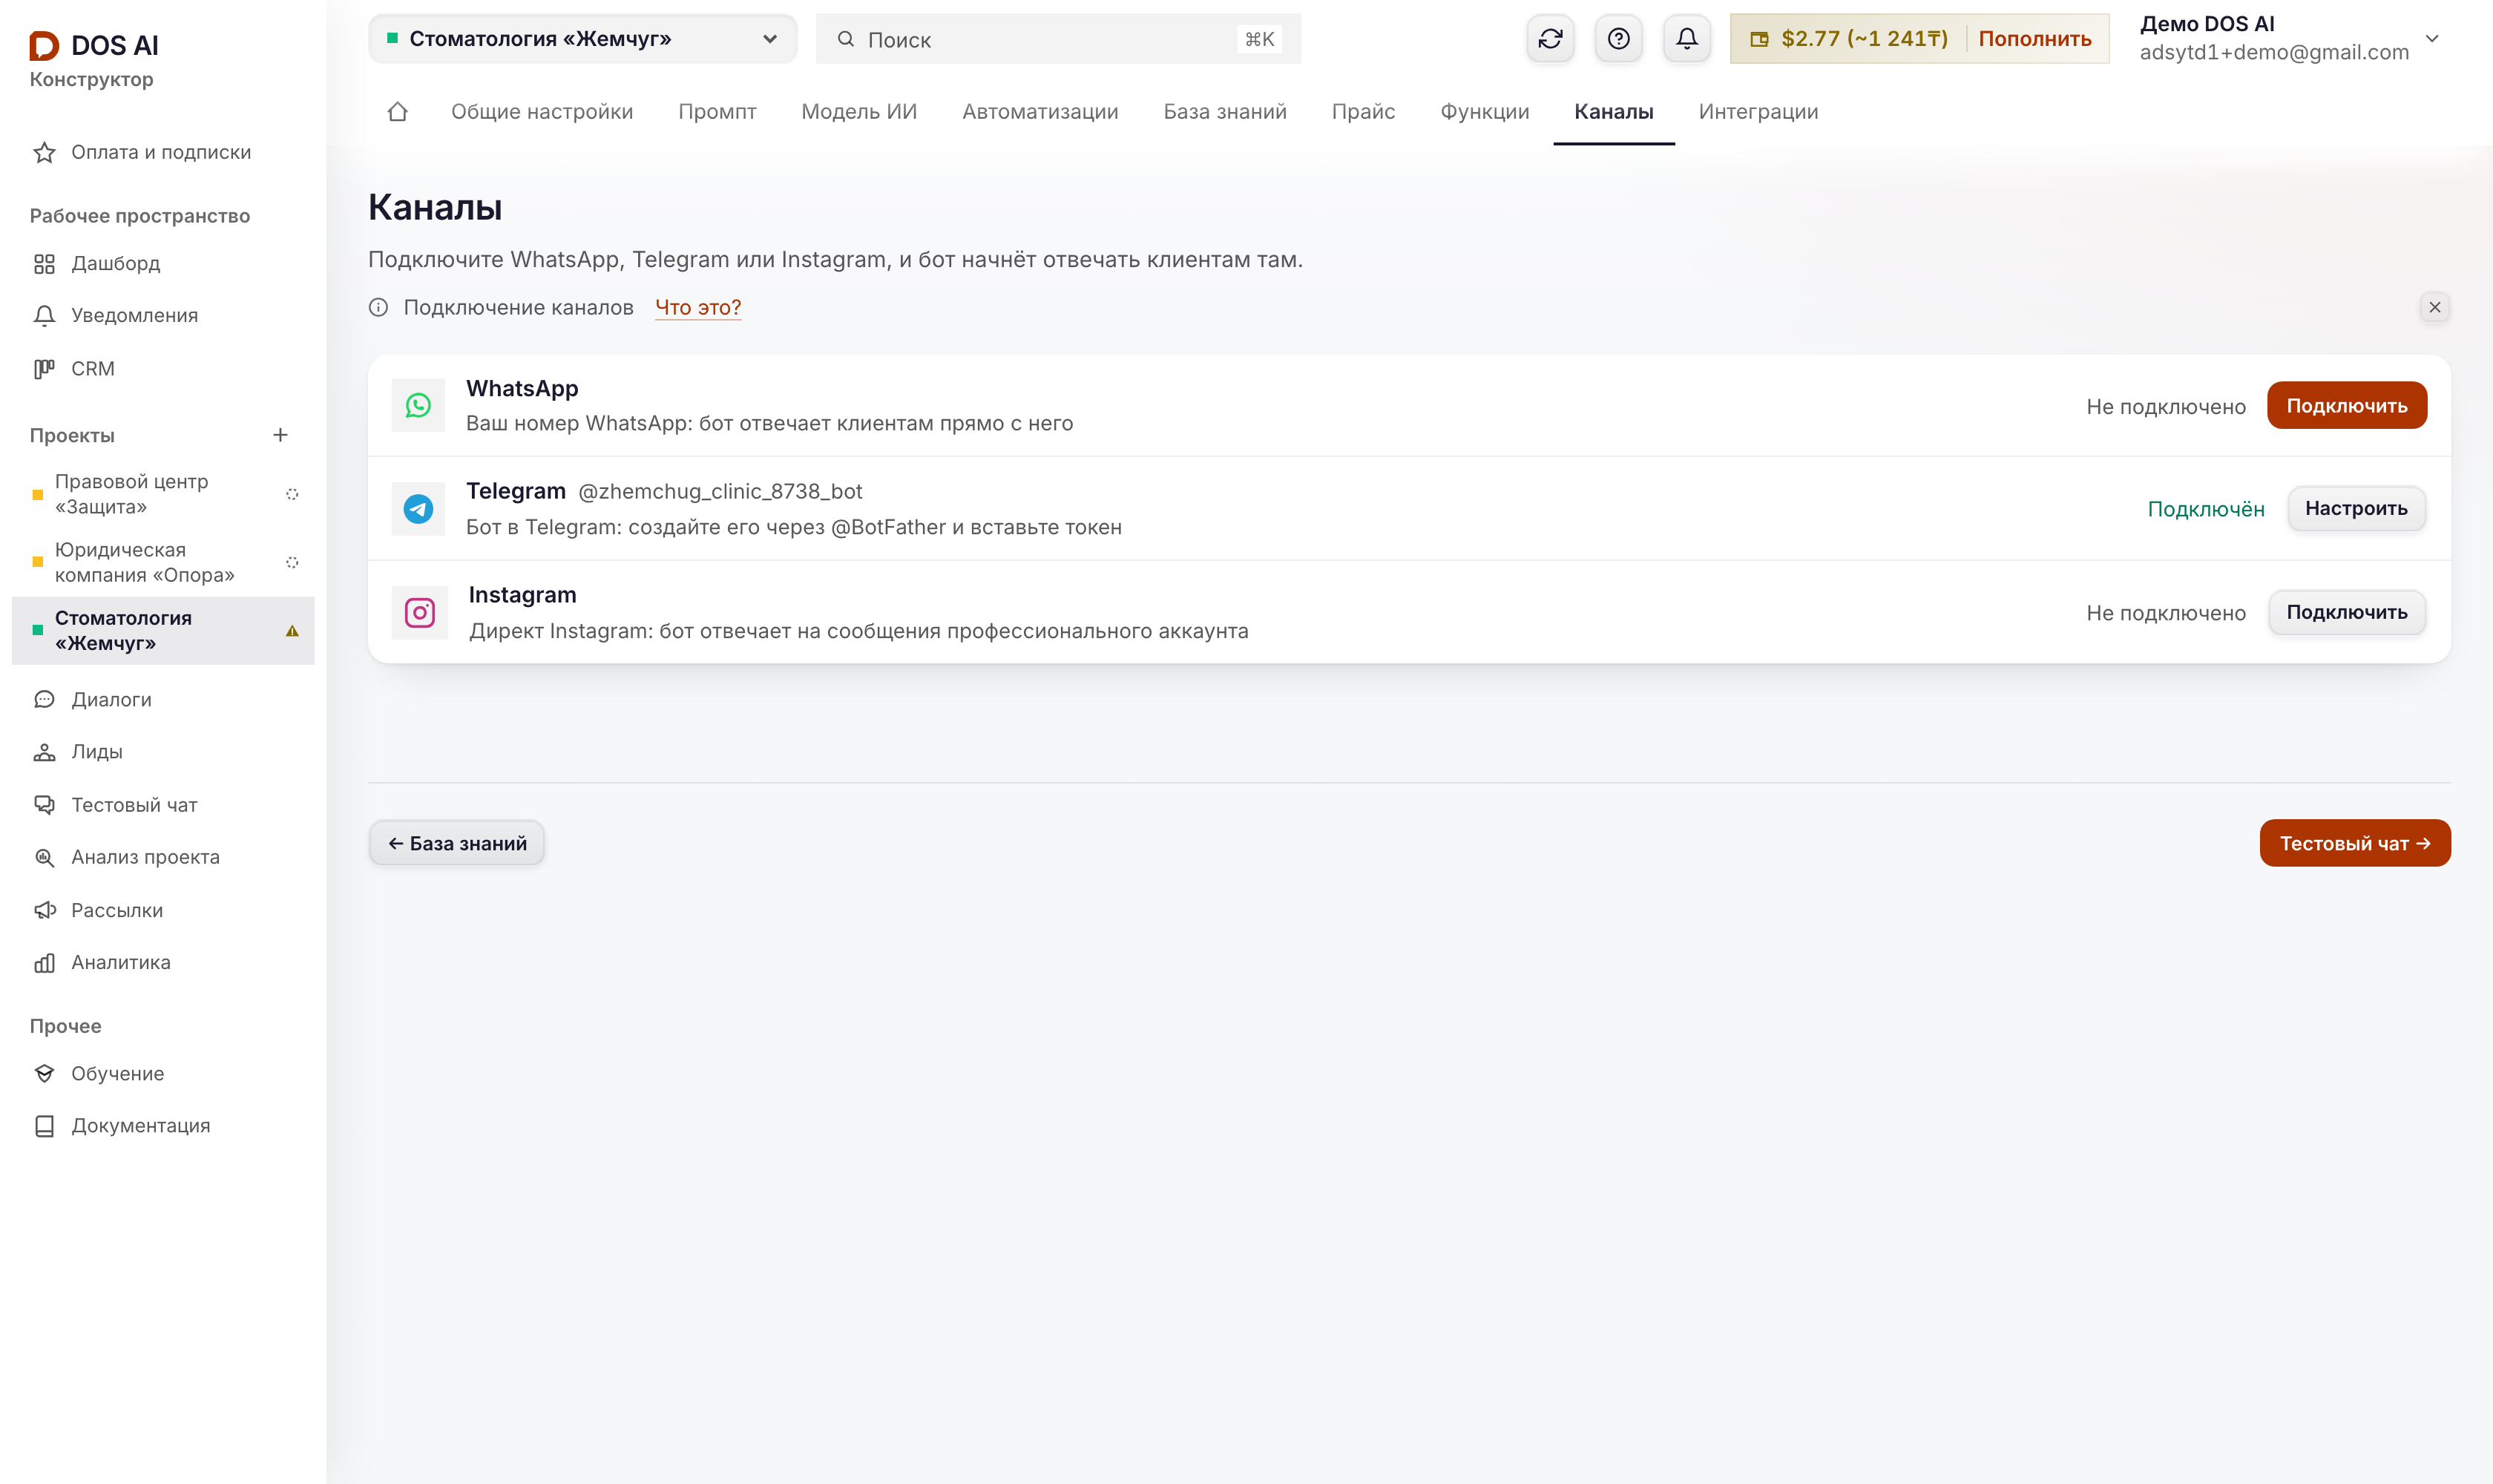Screen dimensions: 2493x1484
Task: Expand the Демо DOS AI account menu
Action: (2289, 39)
